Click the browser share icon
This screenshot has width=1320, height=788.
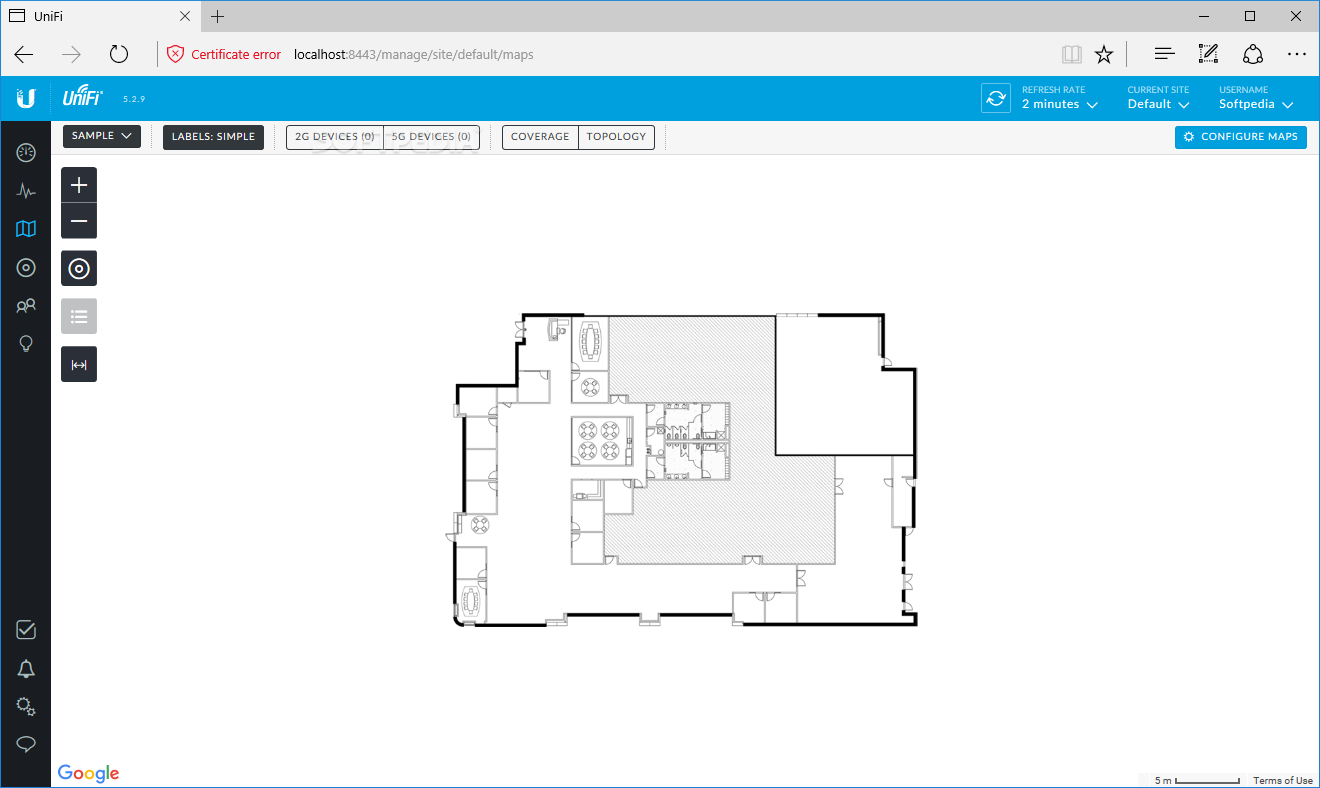pos(1253,54)
